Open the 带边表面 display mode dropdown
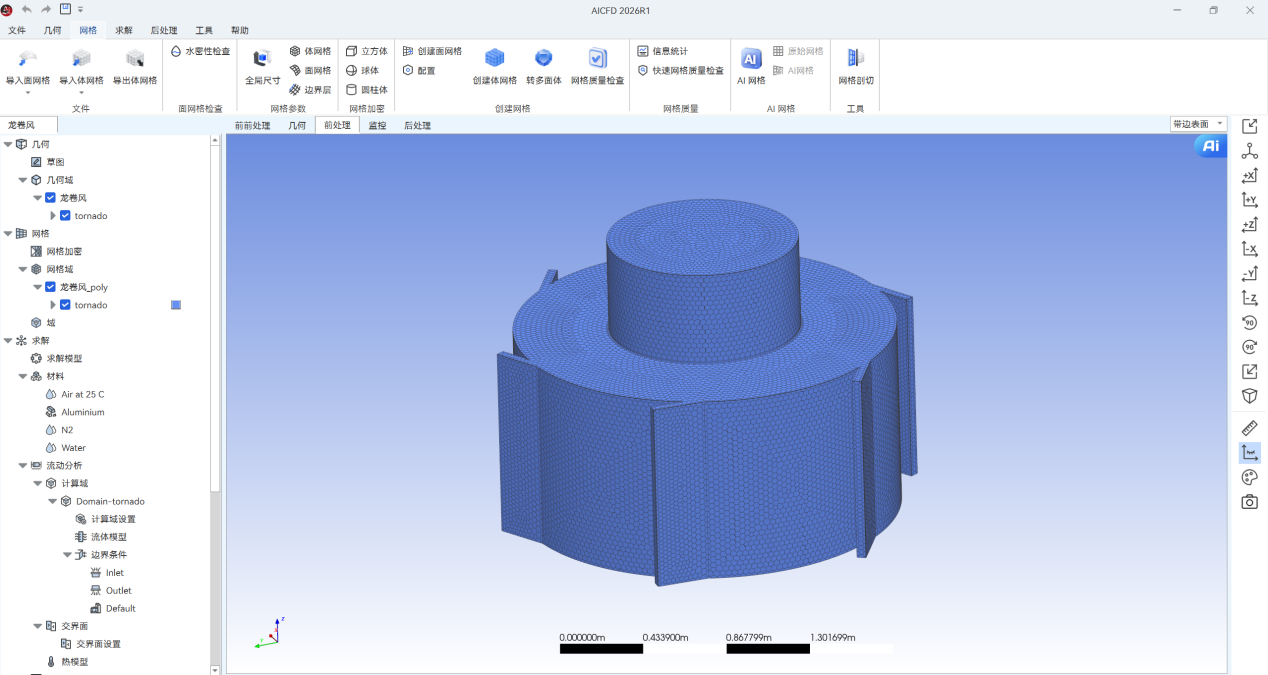The height and width of the screenshot is (675, 1268). (x=1198, y=124)
